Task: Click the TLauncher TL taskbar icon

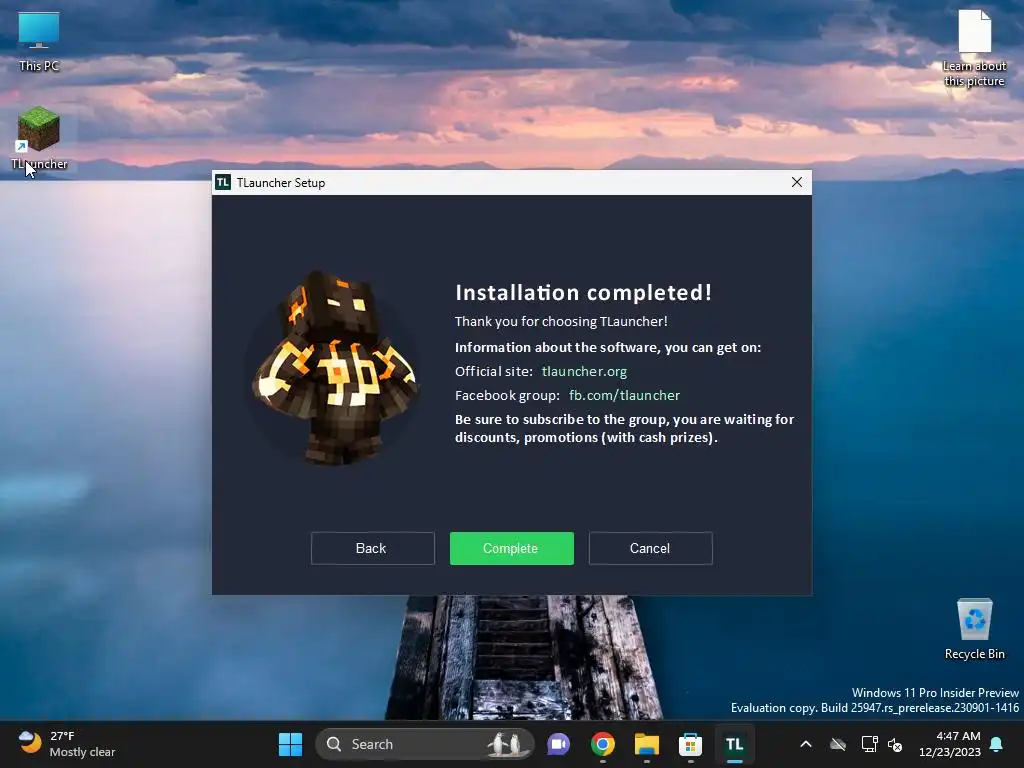Action: [x=735, y=744]
